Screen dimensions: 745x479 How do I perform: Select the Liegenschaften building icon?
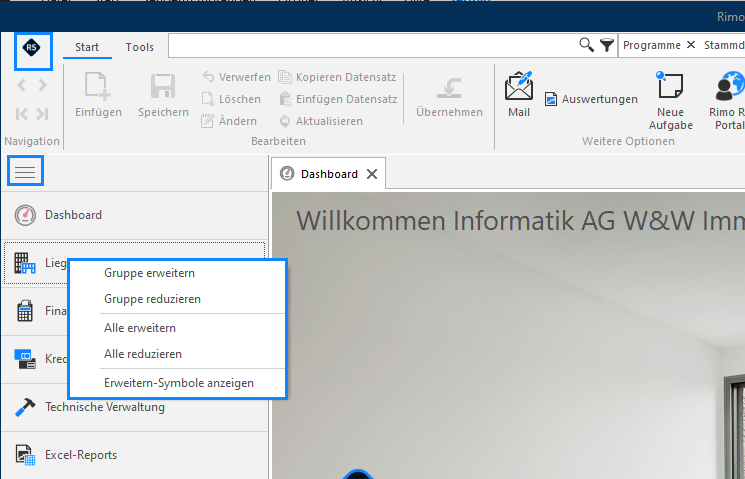pyautogui.click(x=25, y=263)
